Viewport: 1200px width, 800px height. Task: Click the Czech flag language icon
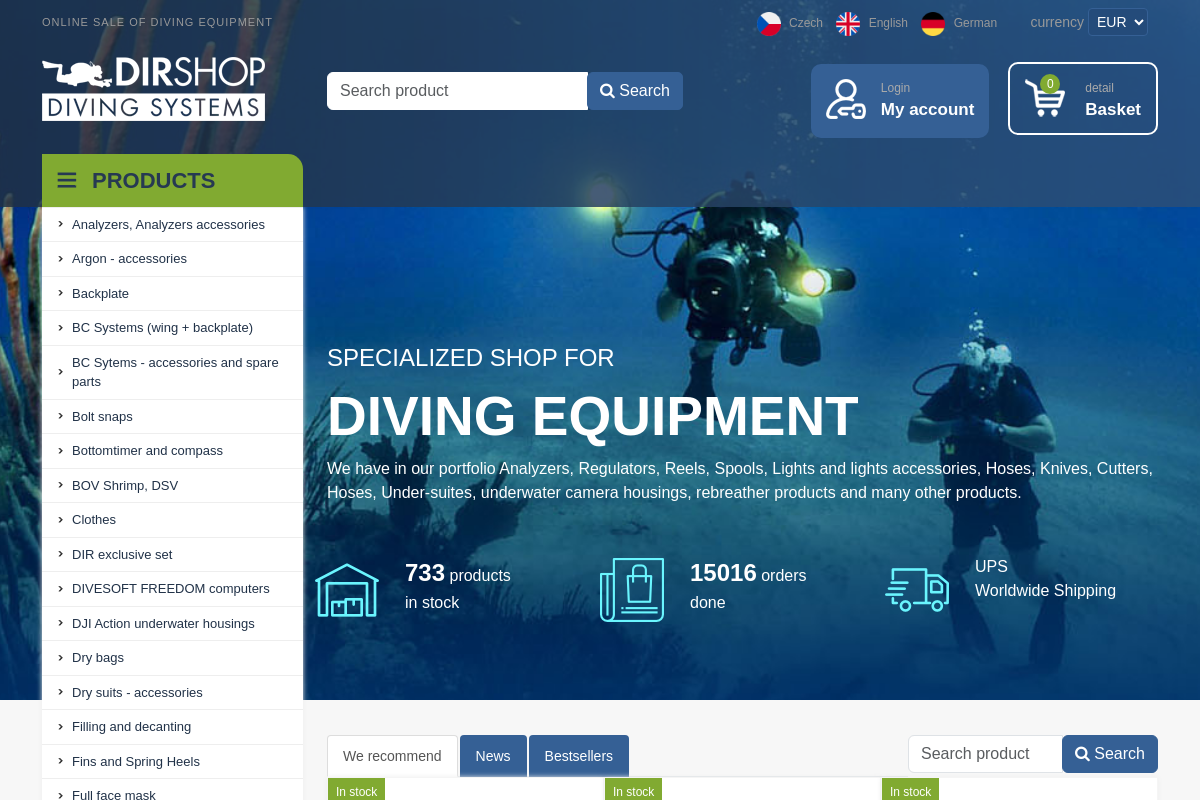pos(769,22)
